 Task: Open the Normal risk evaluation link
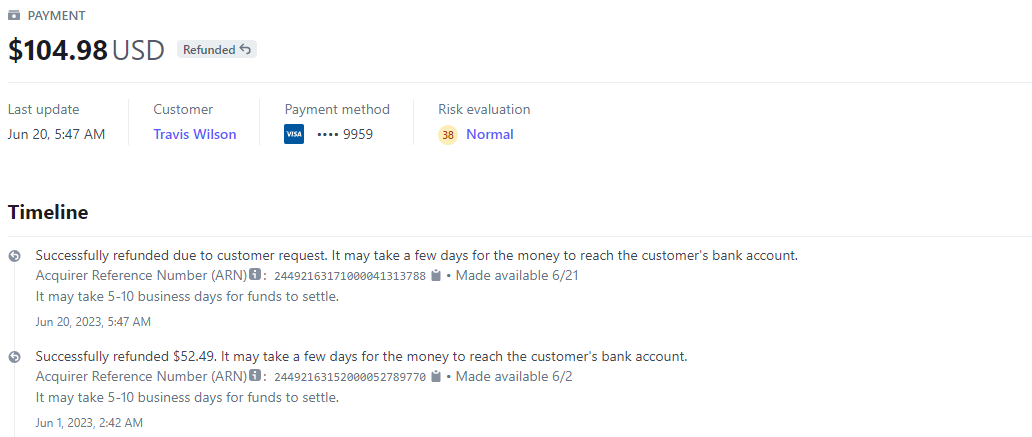tap(489, 134)
